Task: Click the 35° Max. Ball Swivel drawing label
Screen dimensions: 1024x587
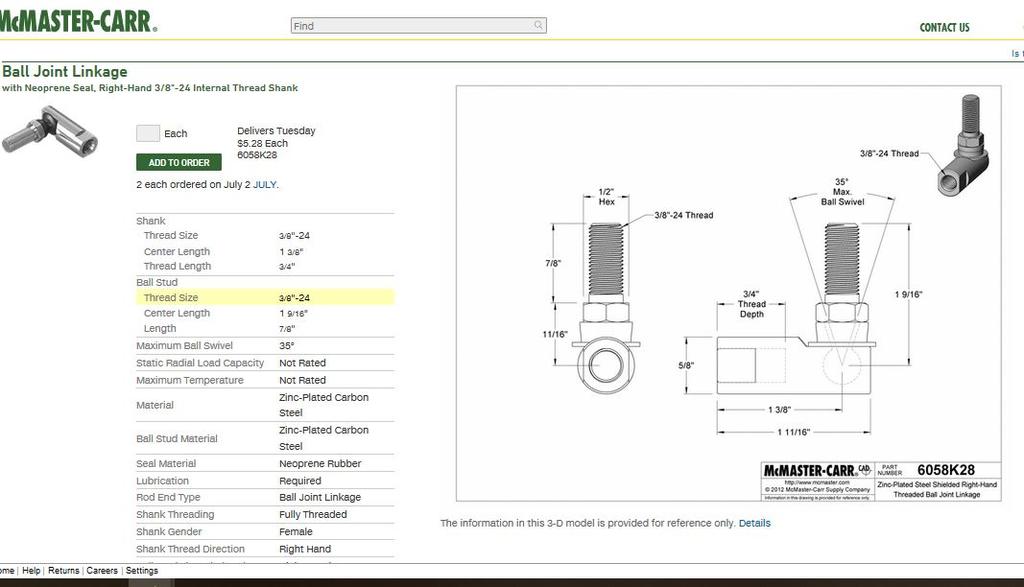Action: pyautogui.click(x=842, y=192)
